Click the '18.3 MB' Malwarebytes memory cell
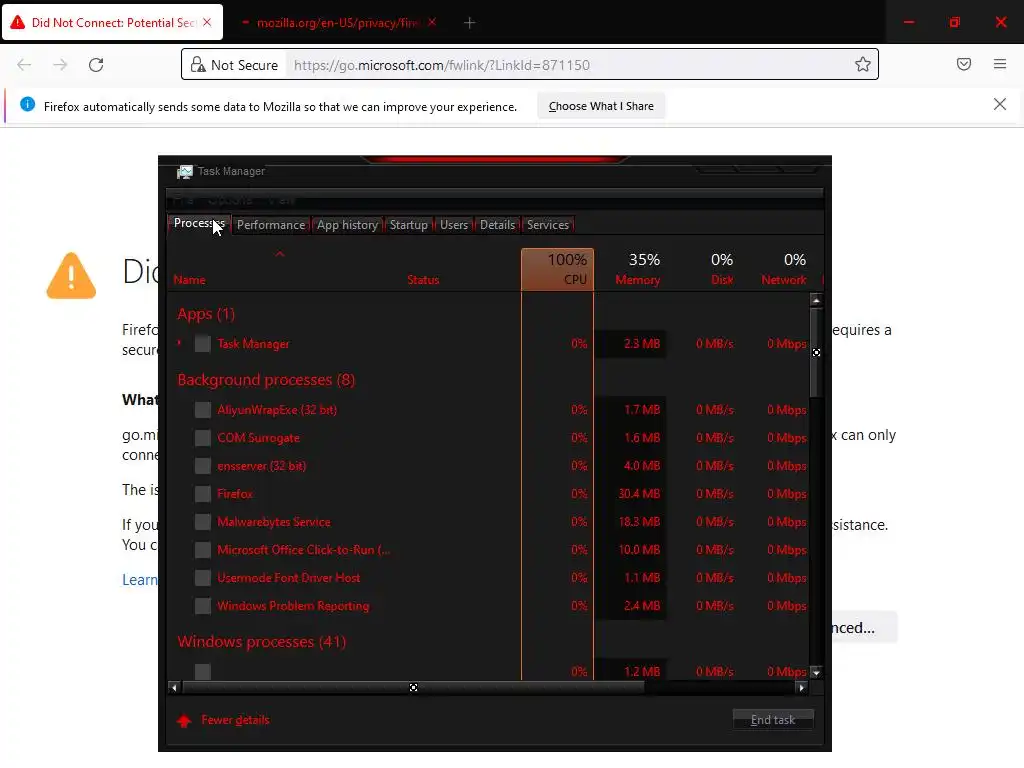1024x768 pixels. [639, 522]
